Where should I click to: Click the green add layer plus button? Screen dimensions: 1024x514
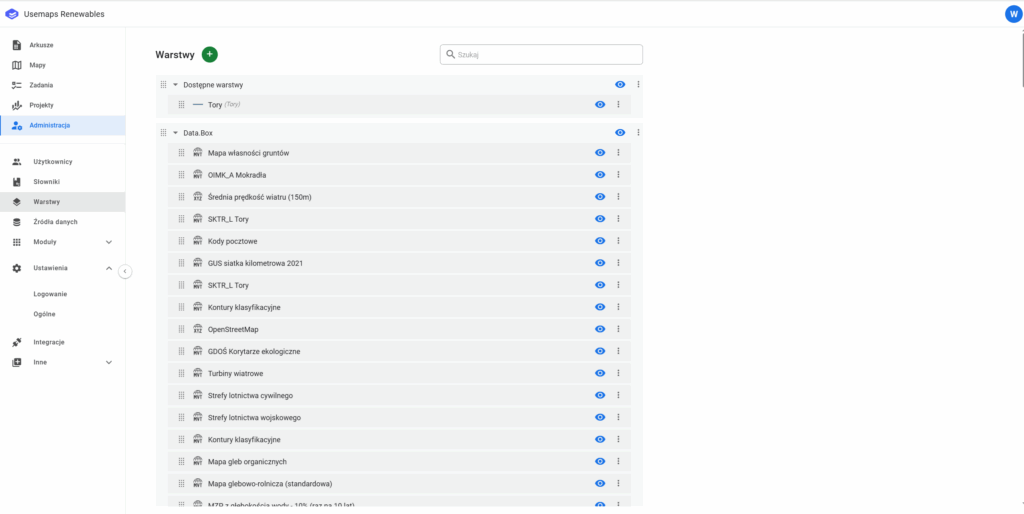coord(209,54)
